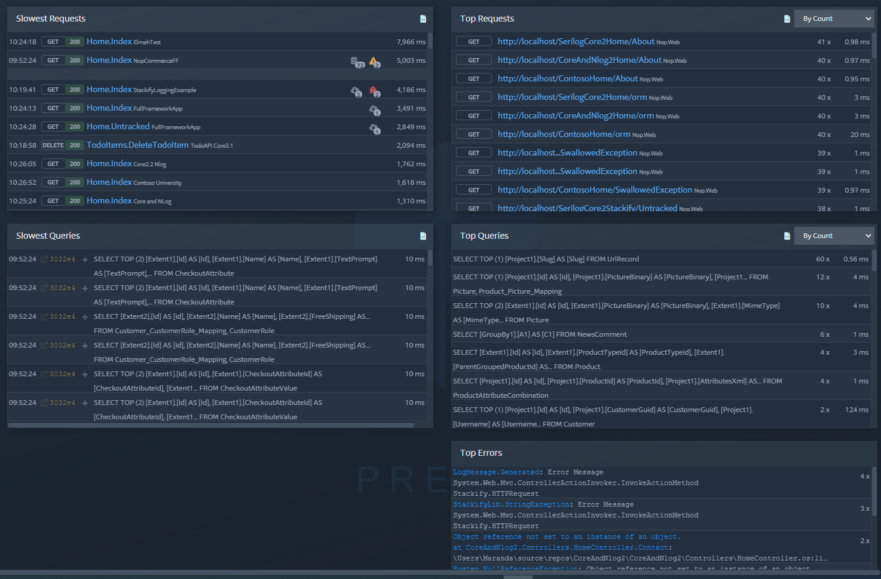Viewport: 881px width, 579px height.
Task: Click the cloud icon on Home.Untracked row
Action: pos(375,129)
